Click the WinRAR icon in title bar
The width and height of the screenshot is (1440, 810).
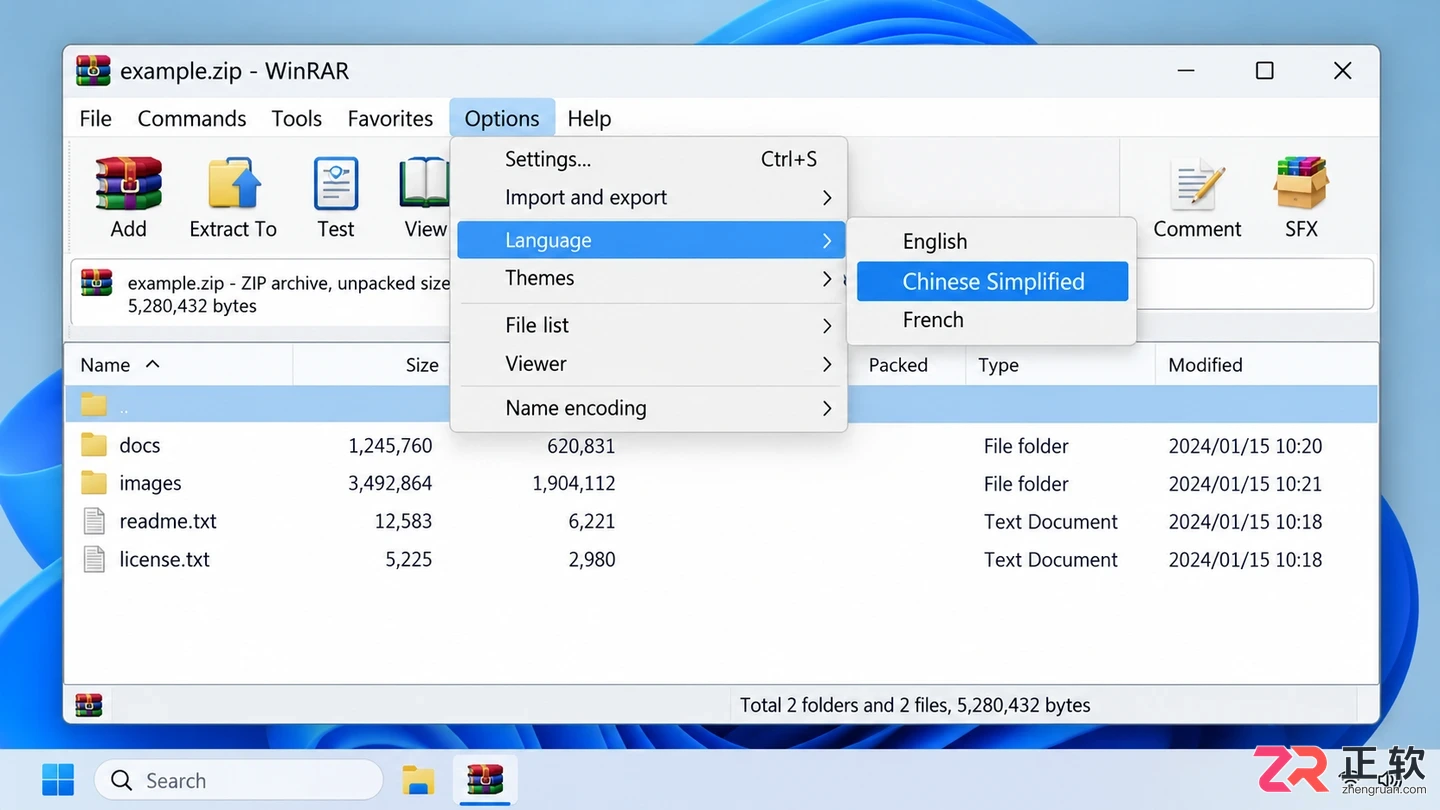pyautogui.click(x=93, y=71)
